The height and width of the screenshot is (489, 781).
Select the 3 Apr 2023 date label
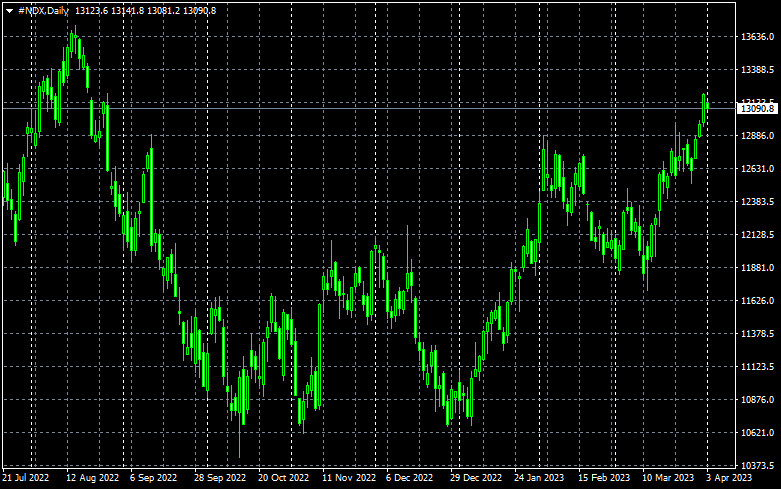pyautogui.click(x=730, y=478)
